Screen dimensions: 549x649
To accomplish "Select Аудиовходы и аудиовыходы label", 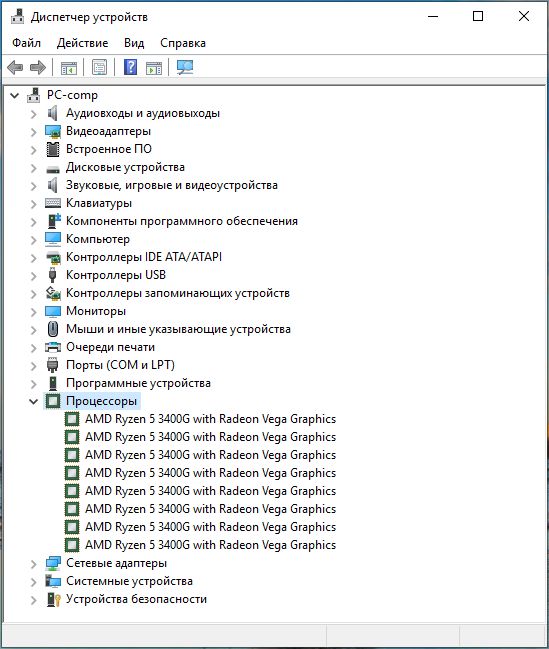I will [x=143, y=113].
